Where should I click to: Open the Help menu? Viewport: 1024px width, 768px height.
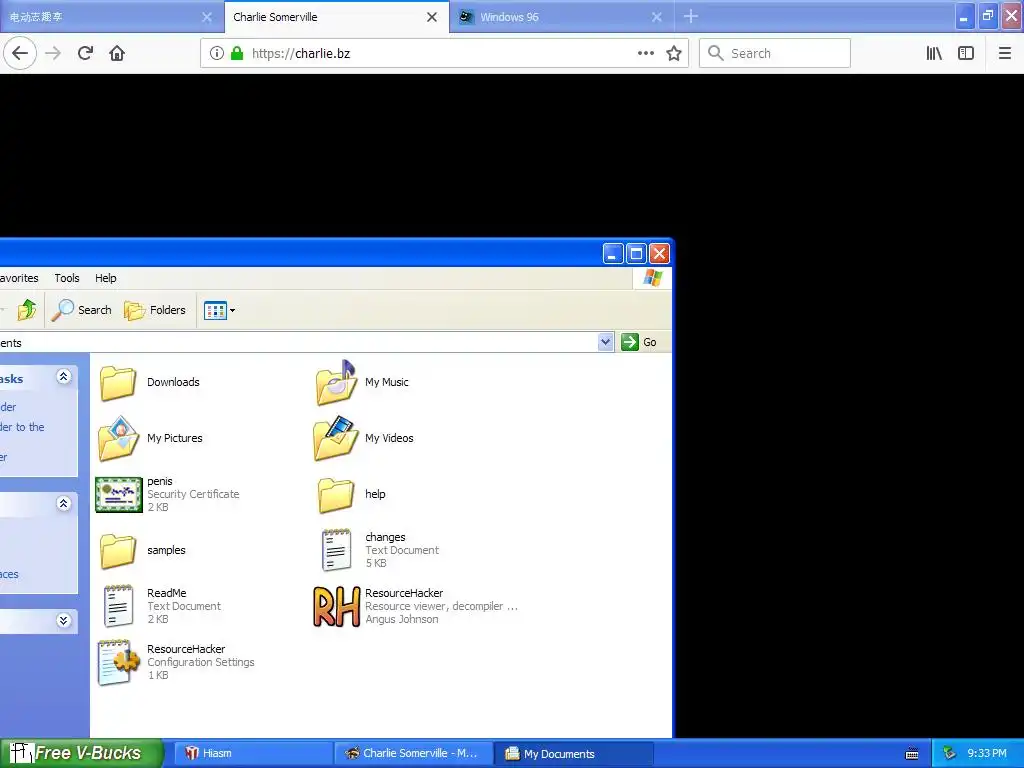pos(106,278)
